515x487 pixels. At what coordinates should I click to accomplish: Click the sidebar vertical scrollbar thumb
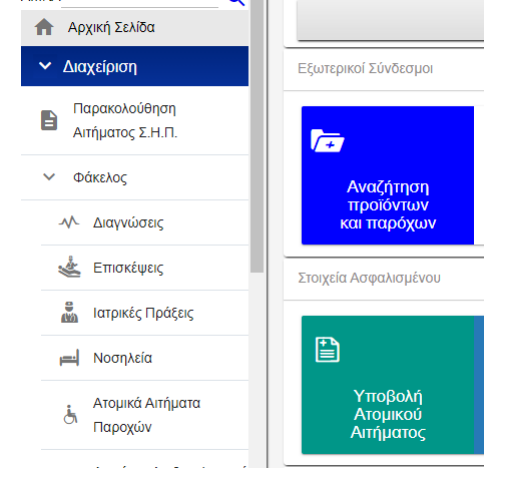pyautogui.click(x=257, y=136)
